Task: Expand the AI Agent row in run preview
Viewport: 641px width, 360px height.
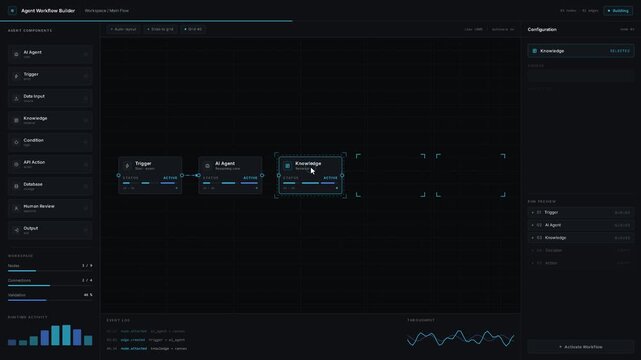Action: [580, 225]
